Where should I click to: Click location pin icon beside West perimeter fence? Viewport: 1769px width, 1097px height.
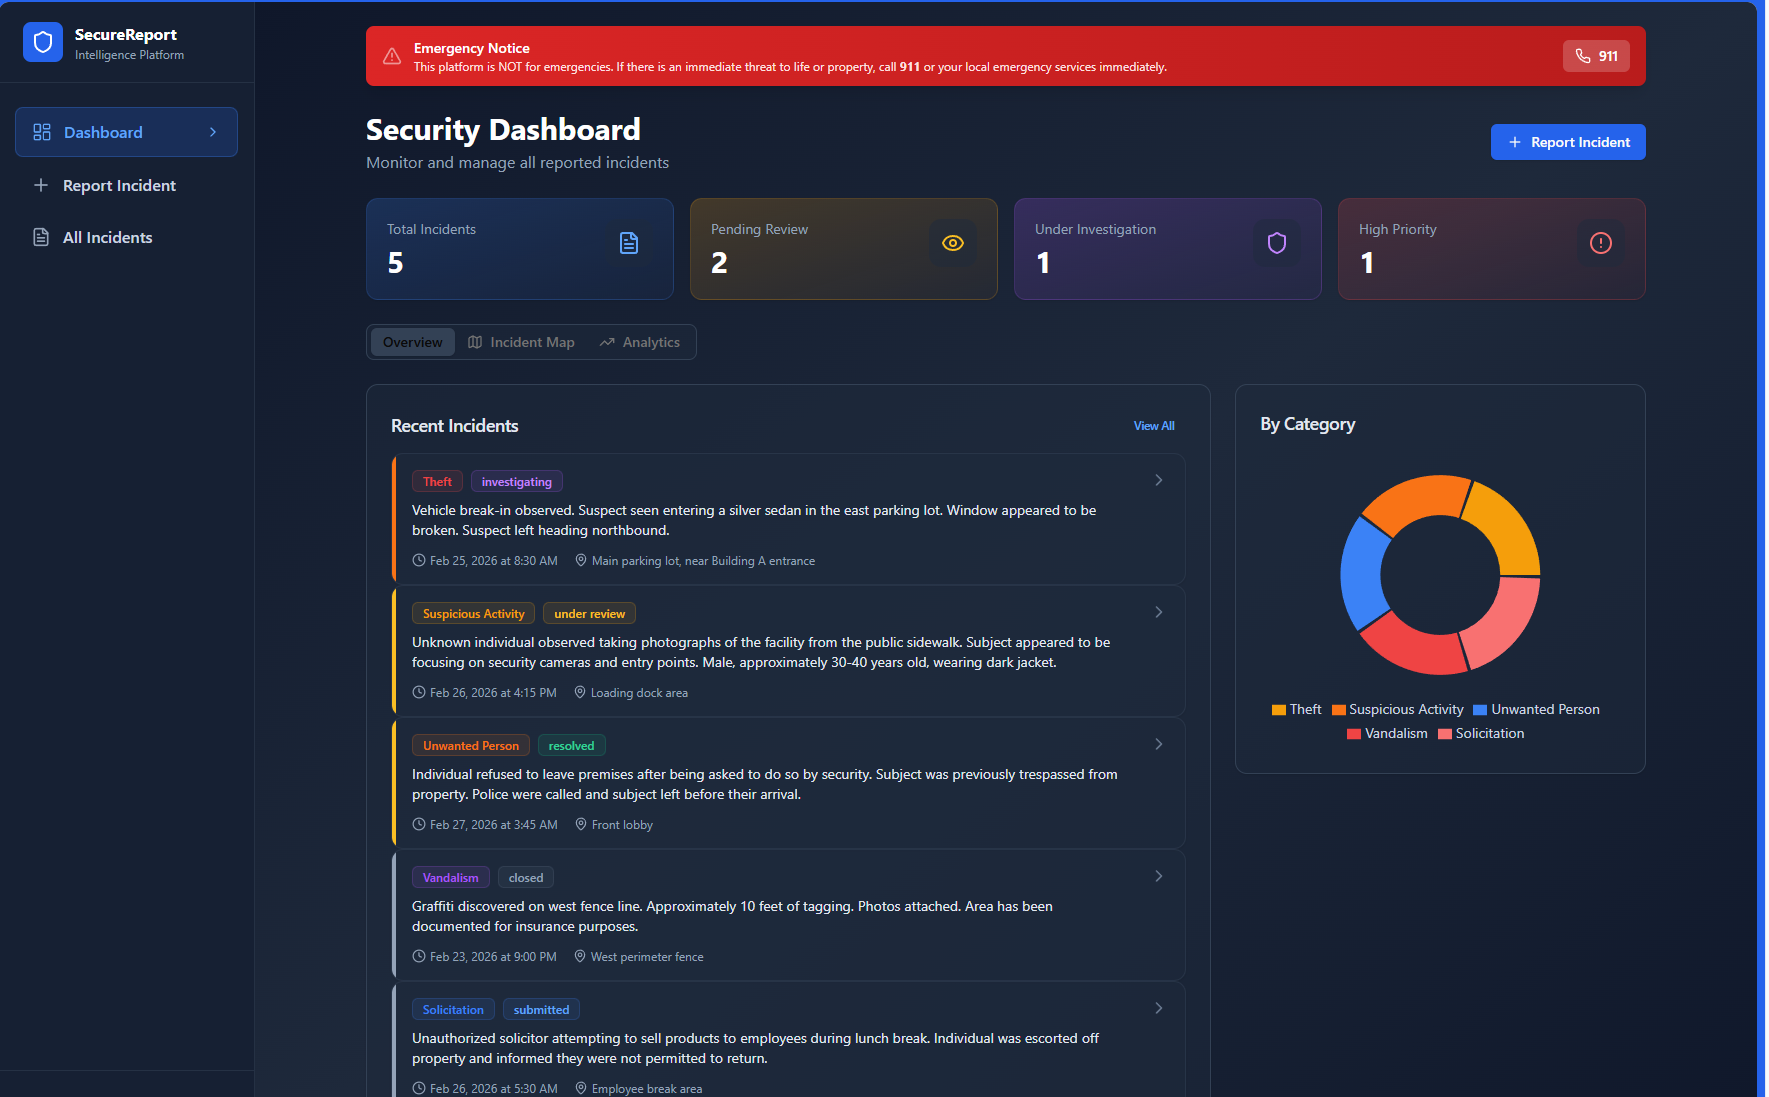580,956
